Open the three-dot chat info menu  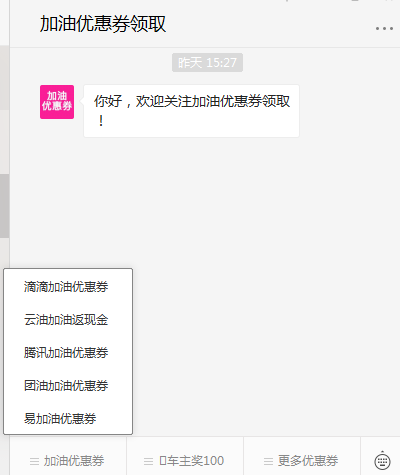[384, 29]
